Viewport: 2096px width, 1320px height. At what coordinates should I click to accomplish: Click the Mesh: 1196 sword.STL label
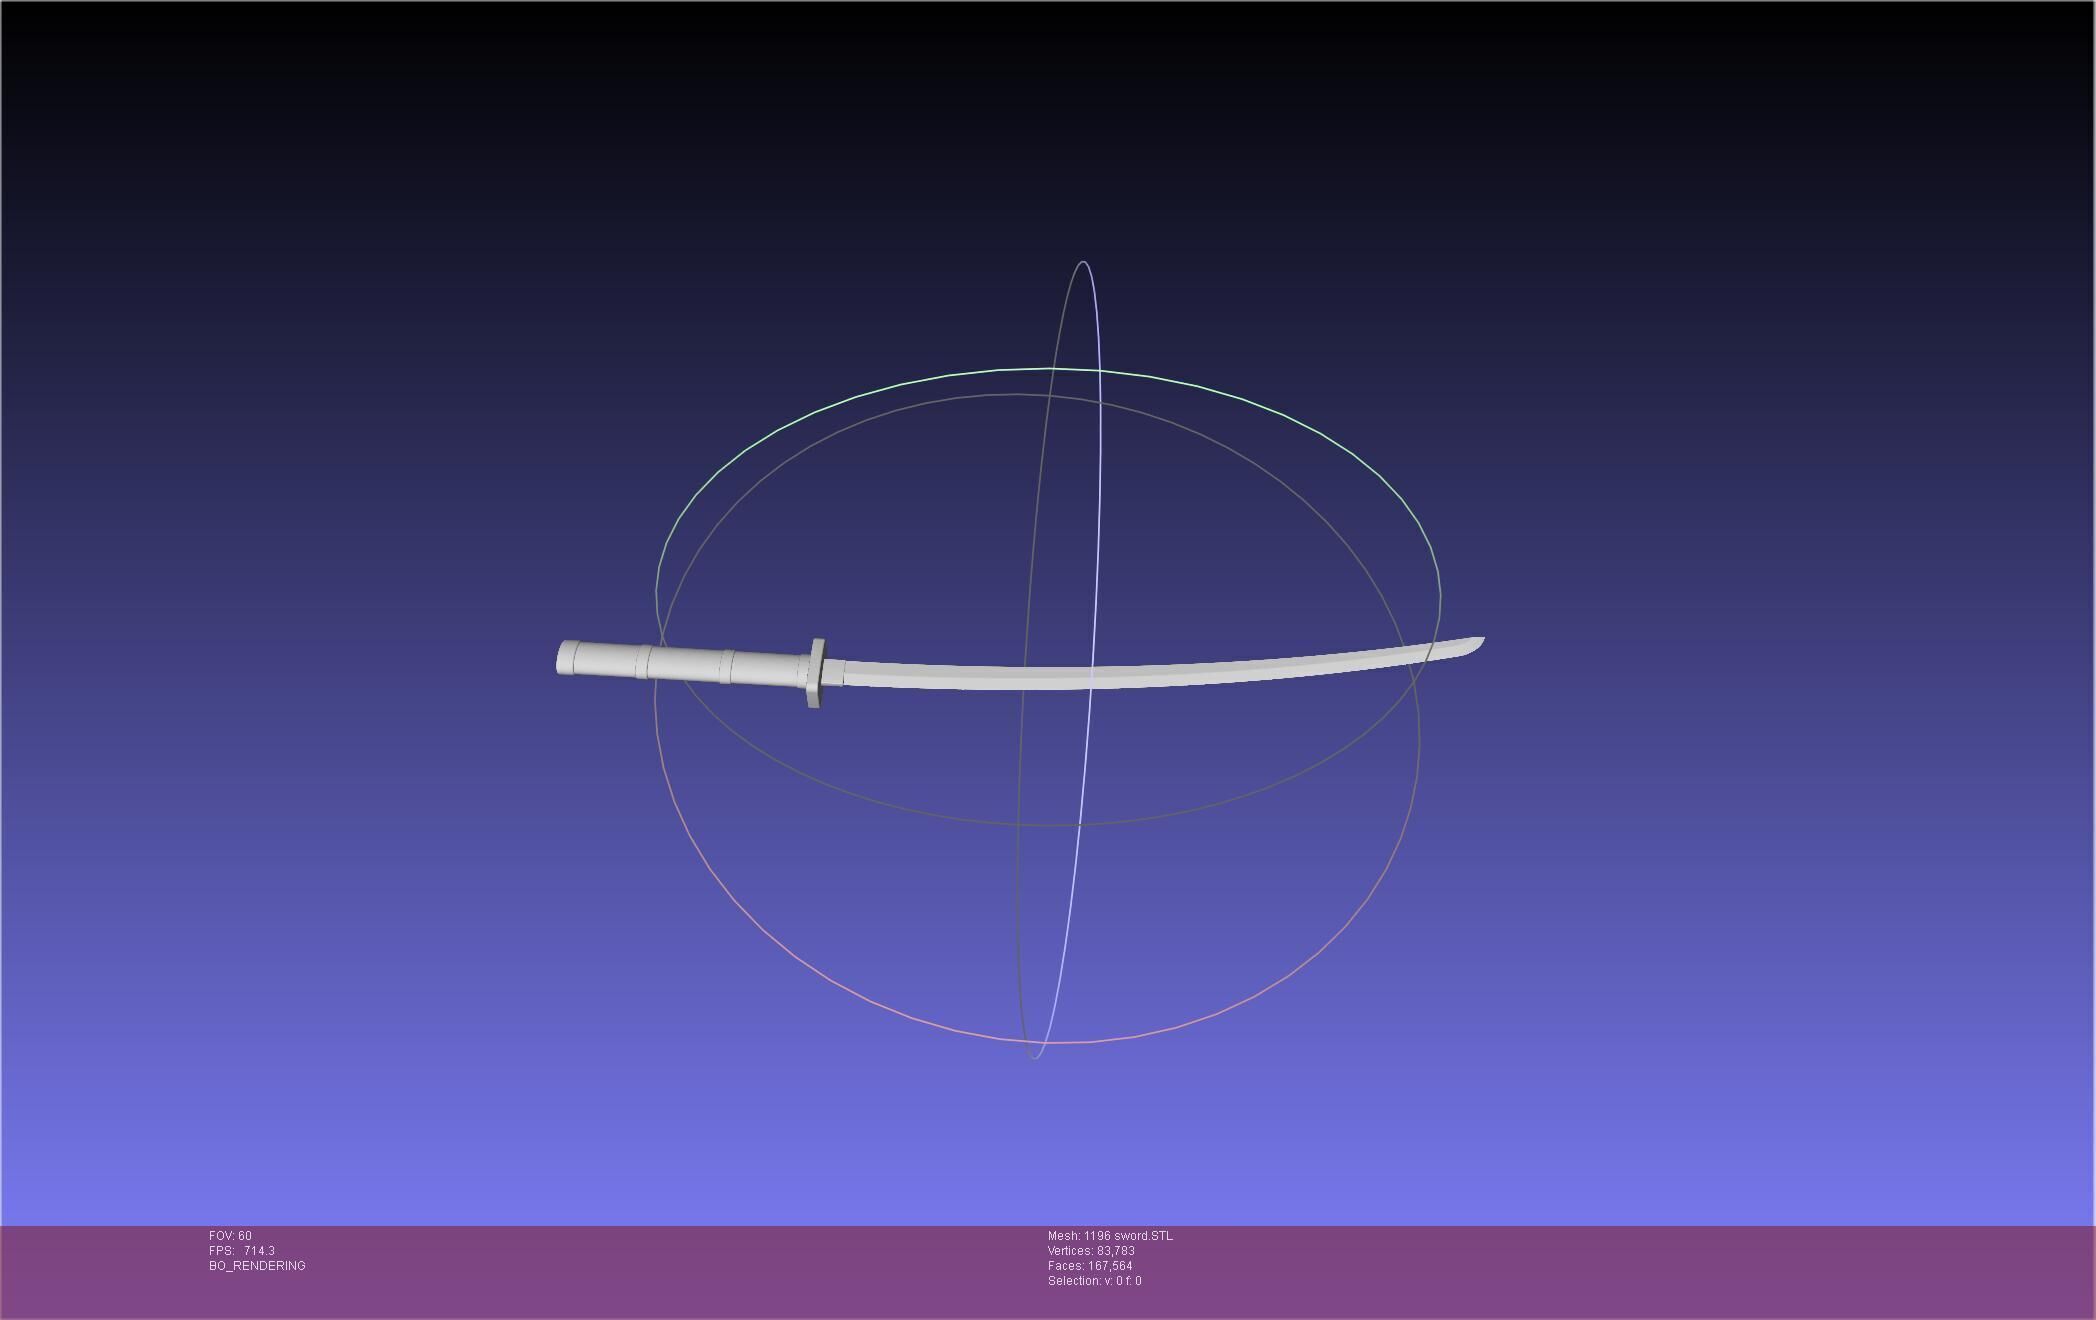click(x=1110, y=1236)
